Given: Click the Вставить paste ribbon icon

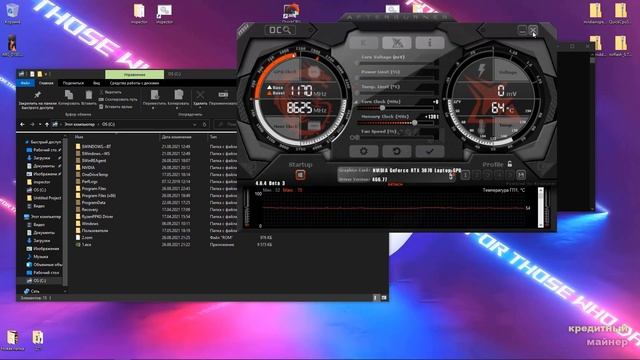Looking at the screenshot, I should [x=89, y=98].
